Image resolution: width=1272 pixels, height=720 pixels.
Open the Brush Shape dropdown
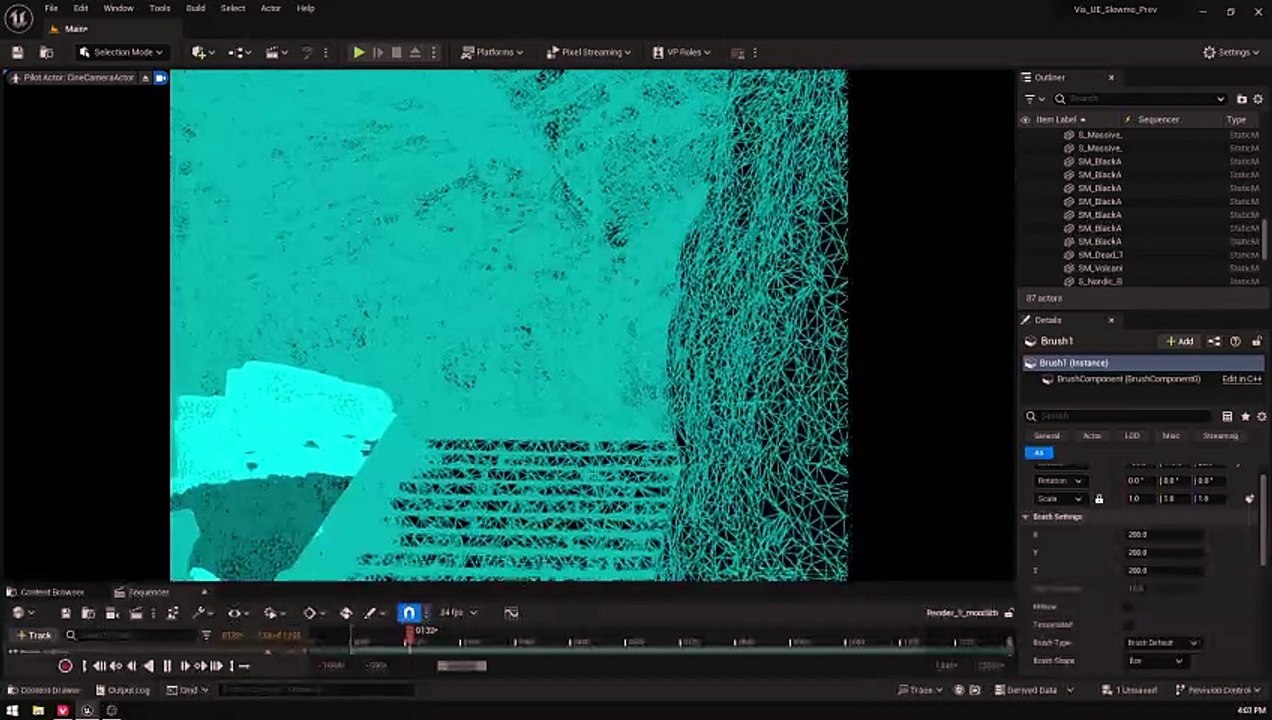point(1156,661)
